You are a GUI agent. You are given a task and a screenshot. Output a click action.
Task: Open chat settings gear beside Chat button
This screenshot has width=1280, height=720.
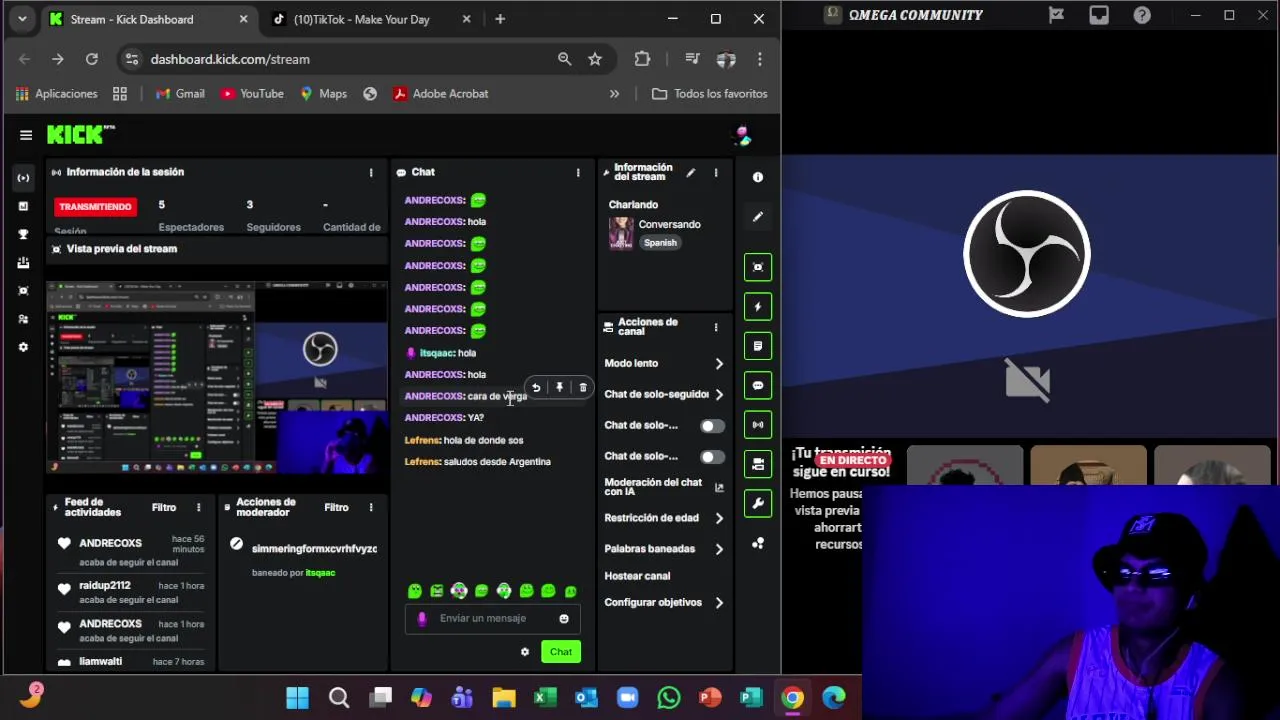pos(525,652)
